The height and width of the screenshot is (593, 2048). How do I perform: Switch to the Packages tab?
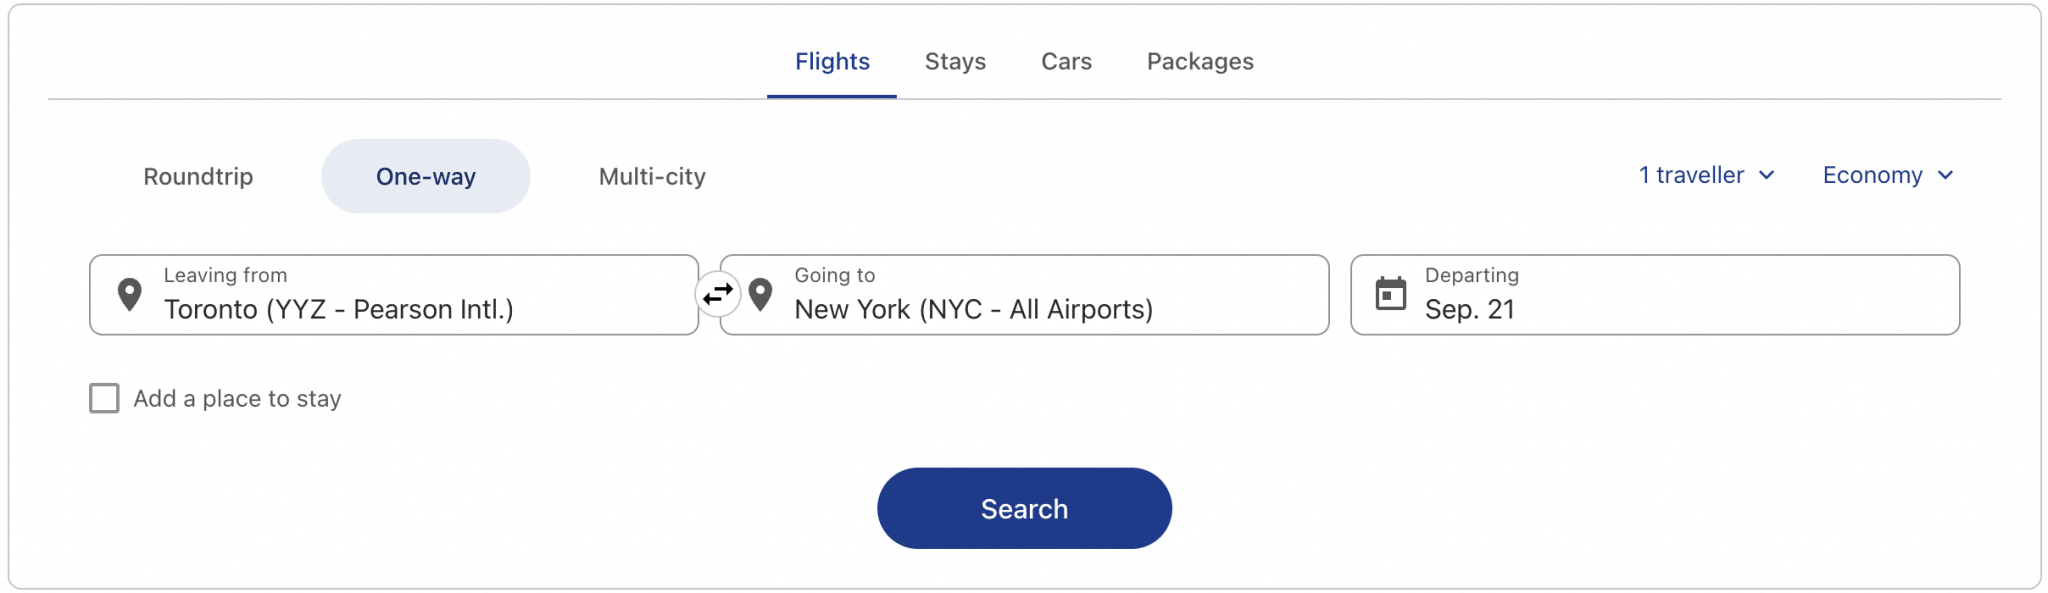[1199, 61]
